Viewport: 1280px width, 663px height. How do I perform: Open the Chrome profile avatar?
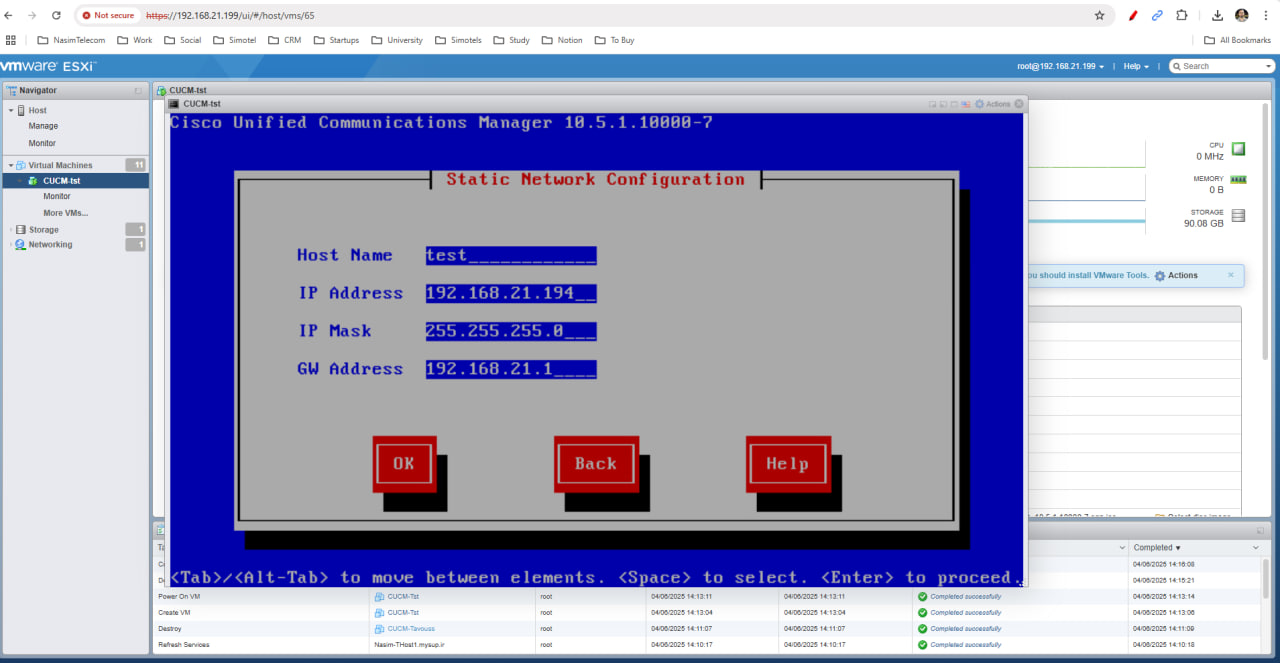point(1242,15)
